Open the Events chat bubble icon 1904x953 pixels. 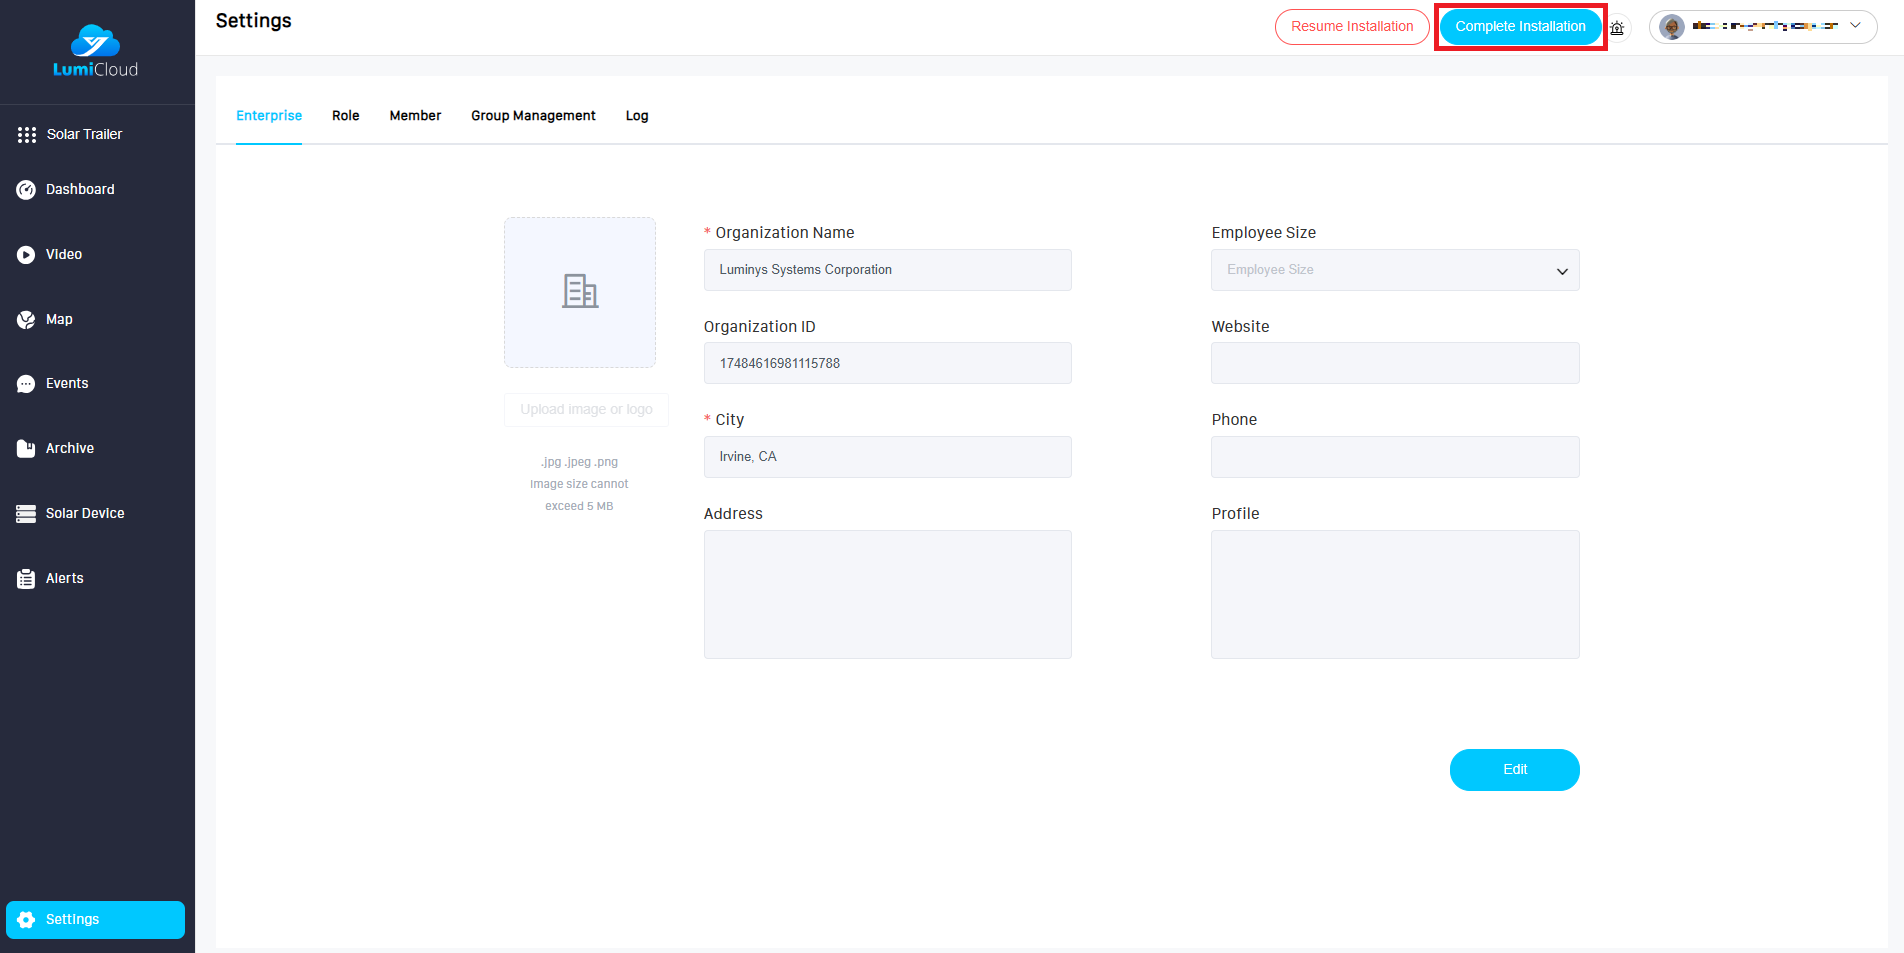coord(26,384)
